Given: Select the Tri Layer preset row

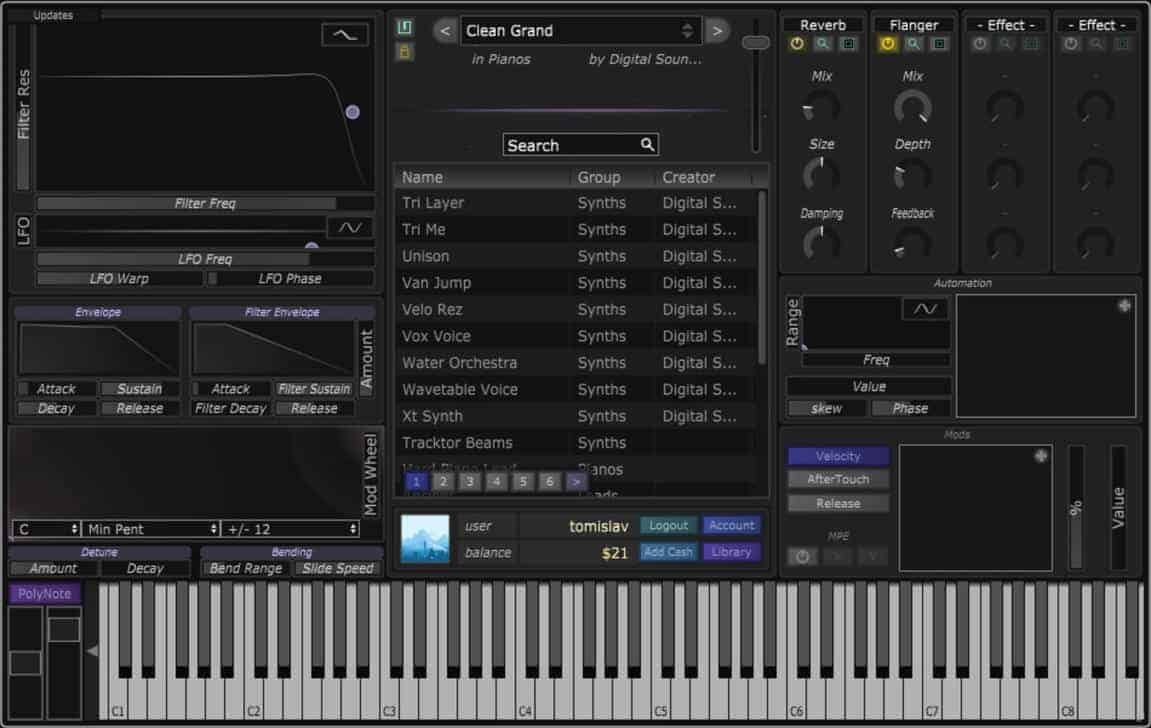Looking at the screenshot, I should [576, 203].
